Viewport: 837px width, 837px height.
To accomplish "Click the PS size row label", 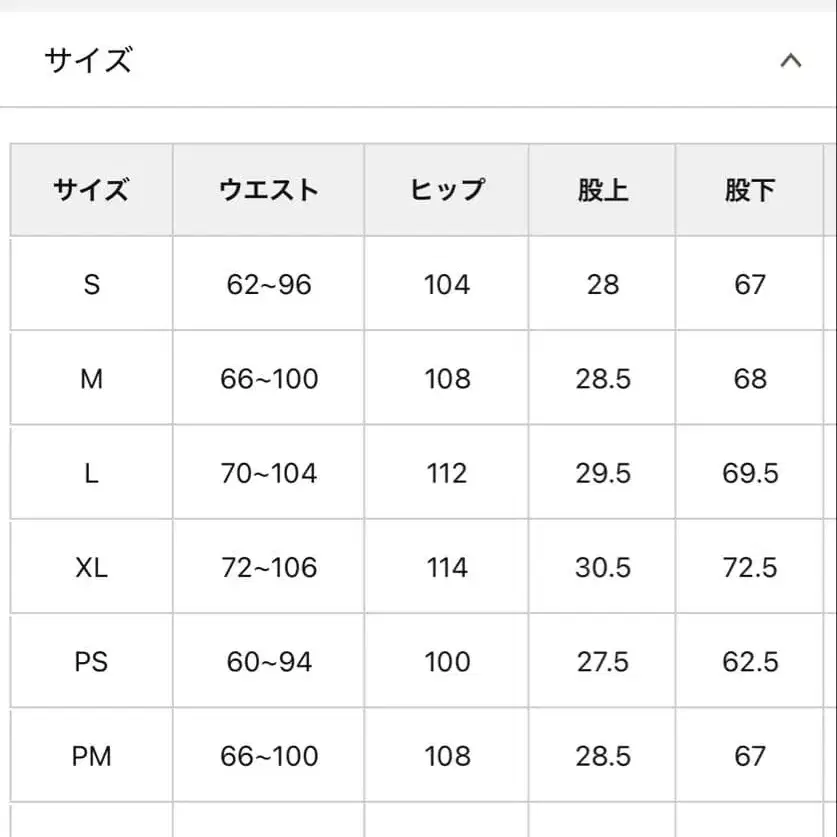I will (91, 661).
